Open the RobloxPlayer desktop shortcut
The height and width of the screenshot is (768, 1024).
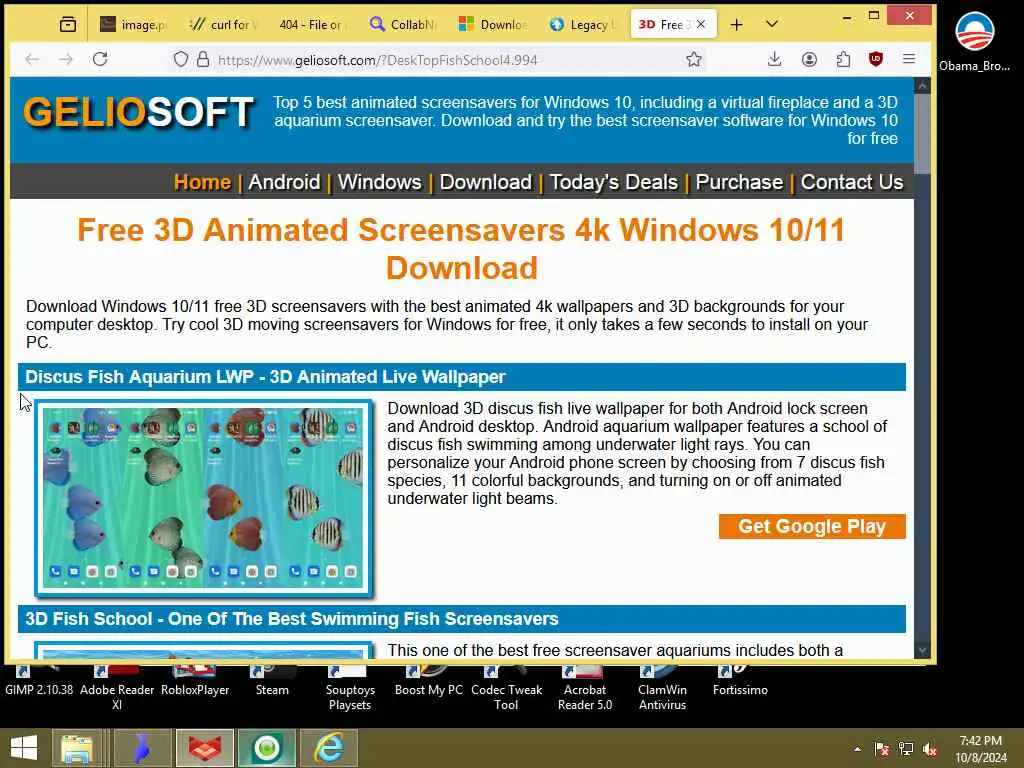click(195, 681)
